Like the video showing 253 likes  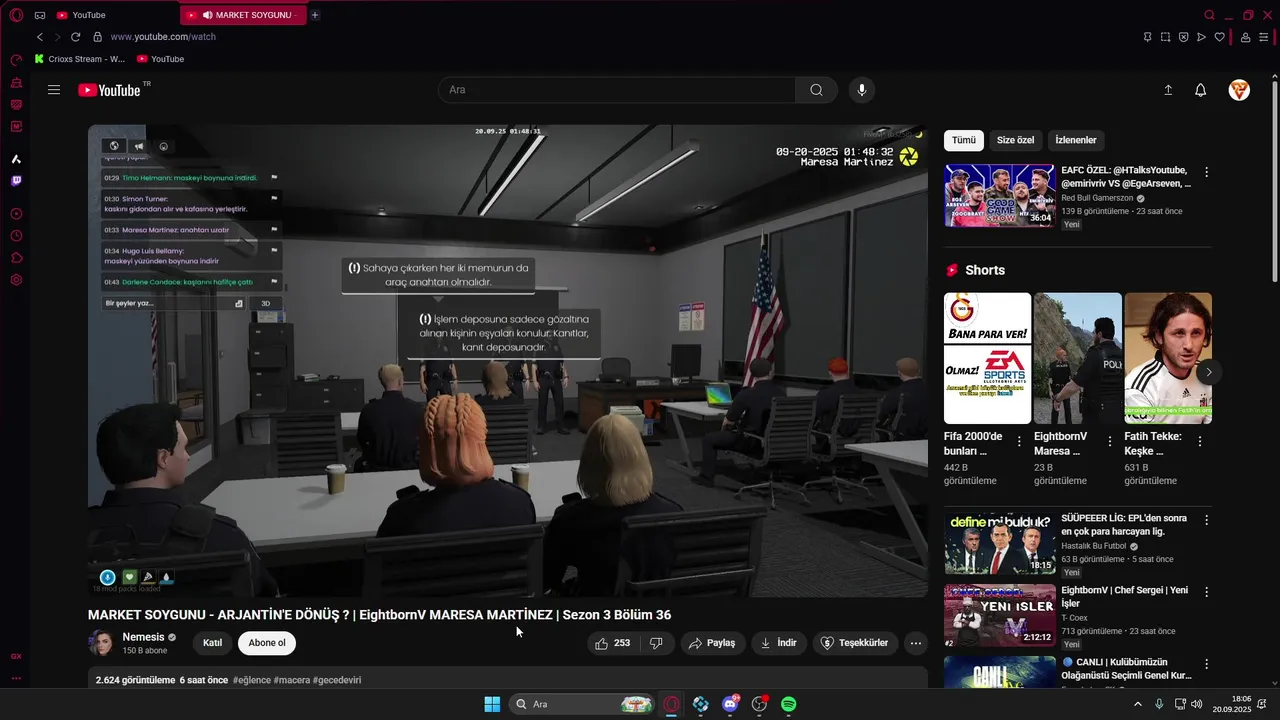coord(613,643)
